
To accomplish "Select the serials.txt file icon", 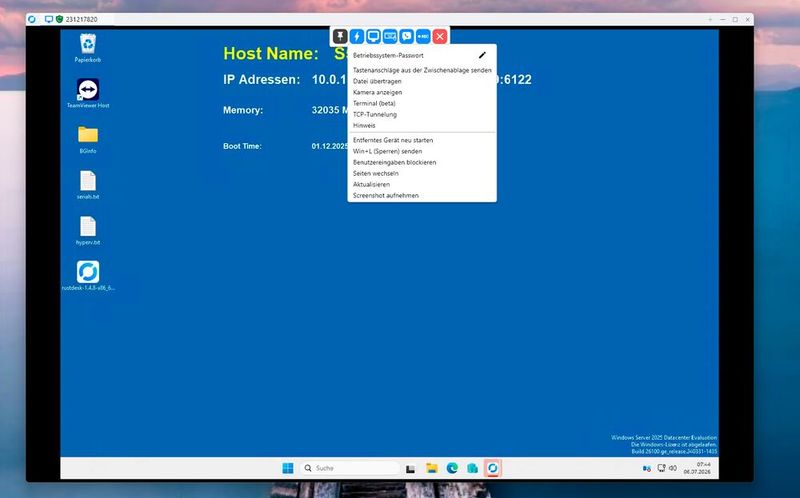I will tap(88, 185).
